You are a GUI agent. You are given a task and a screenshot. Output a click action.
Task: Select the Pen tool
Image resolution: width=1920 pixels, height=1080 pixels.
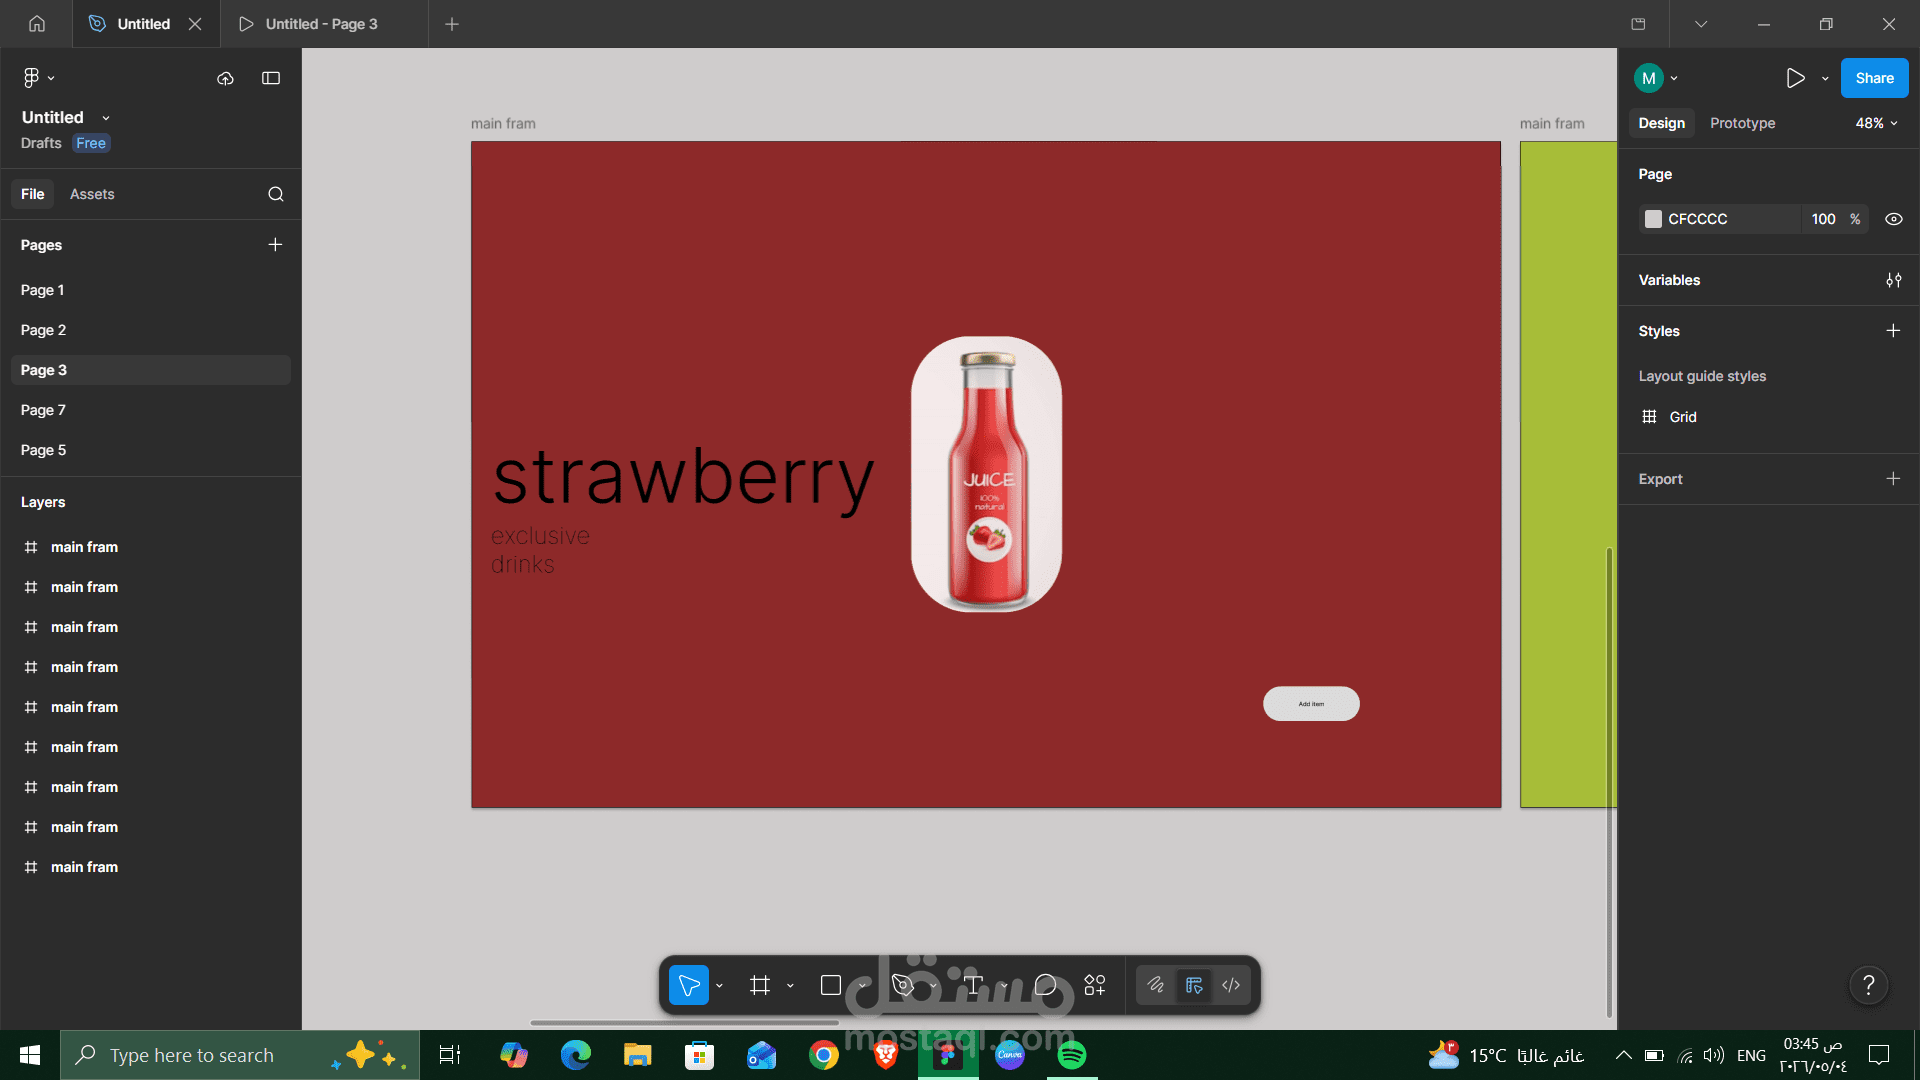pyautogui.click(x=902, y=985)
